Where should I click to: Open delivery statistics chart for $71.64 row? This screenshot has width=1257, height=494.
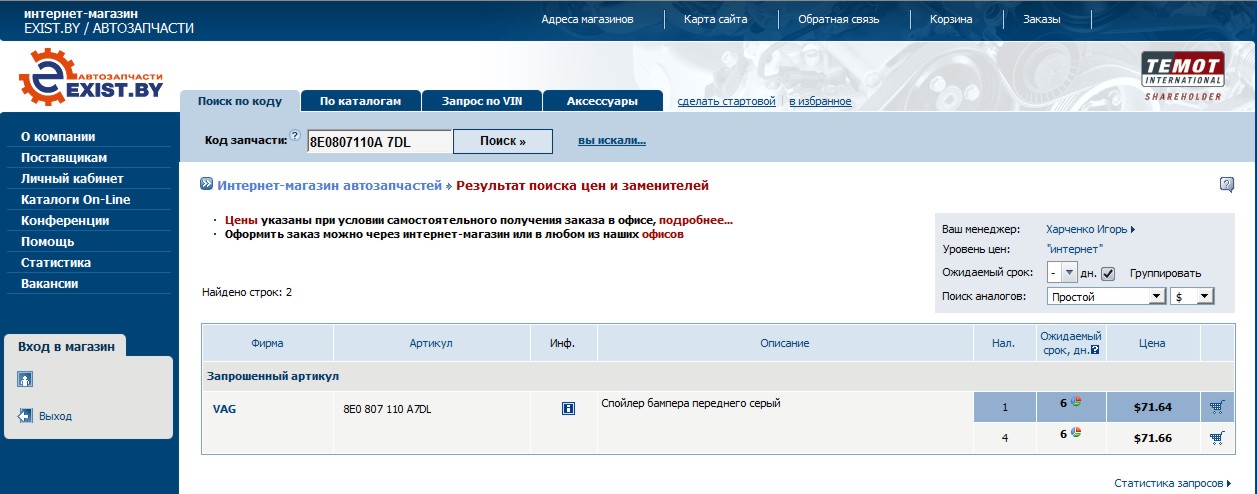[1076, 402]
